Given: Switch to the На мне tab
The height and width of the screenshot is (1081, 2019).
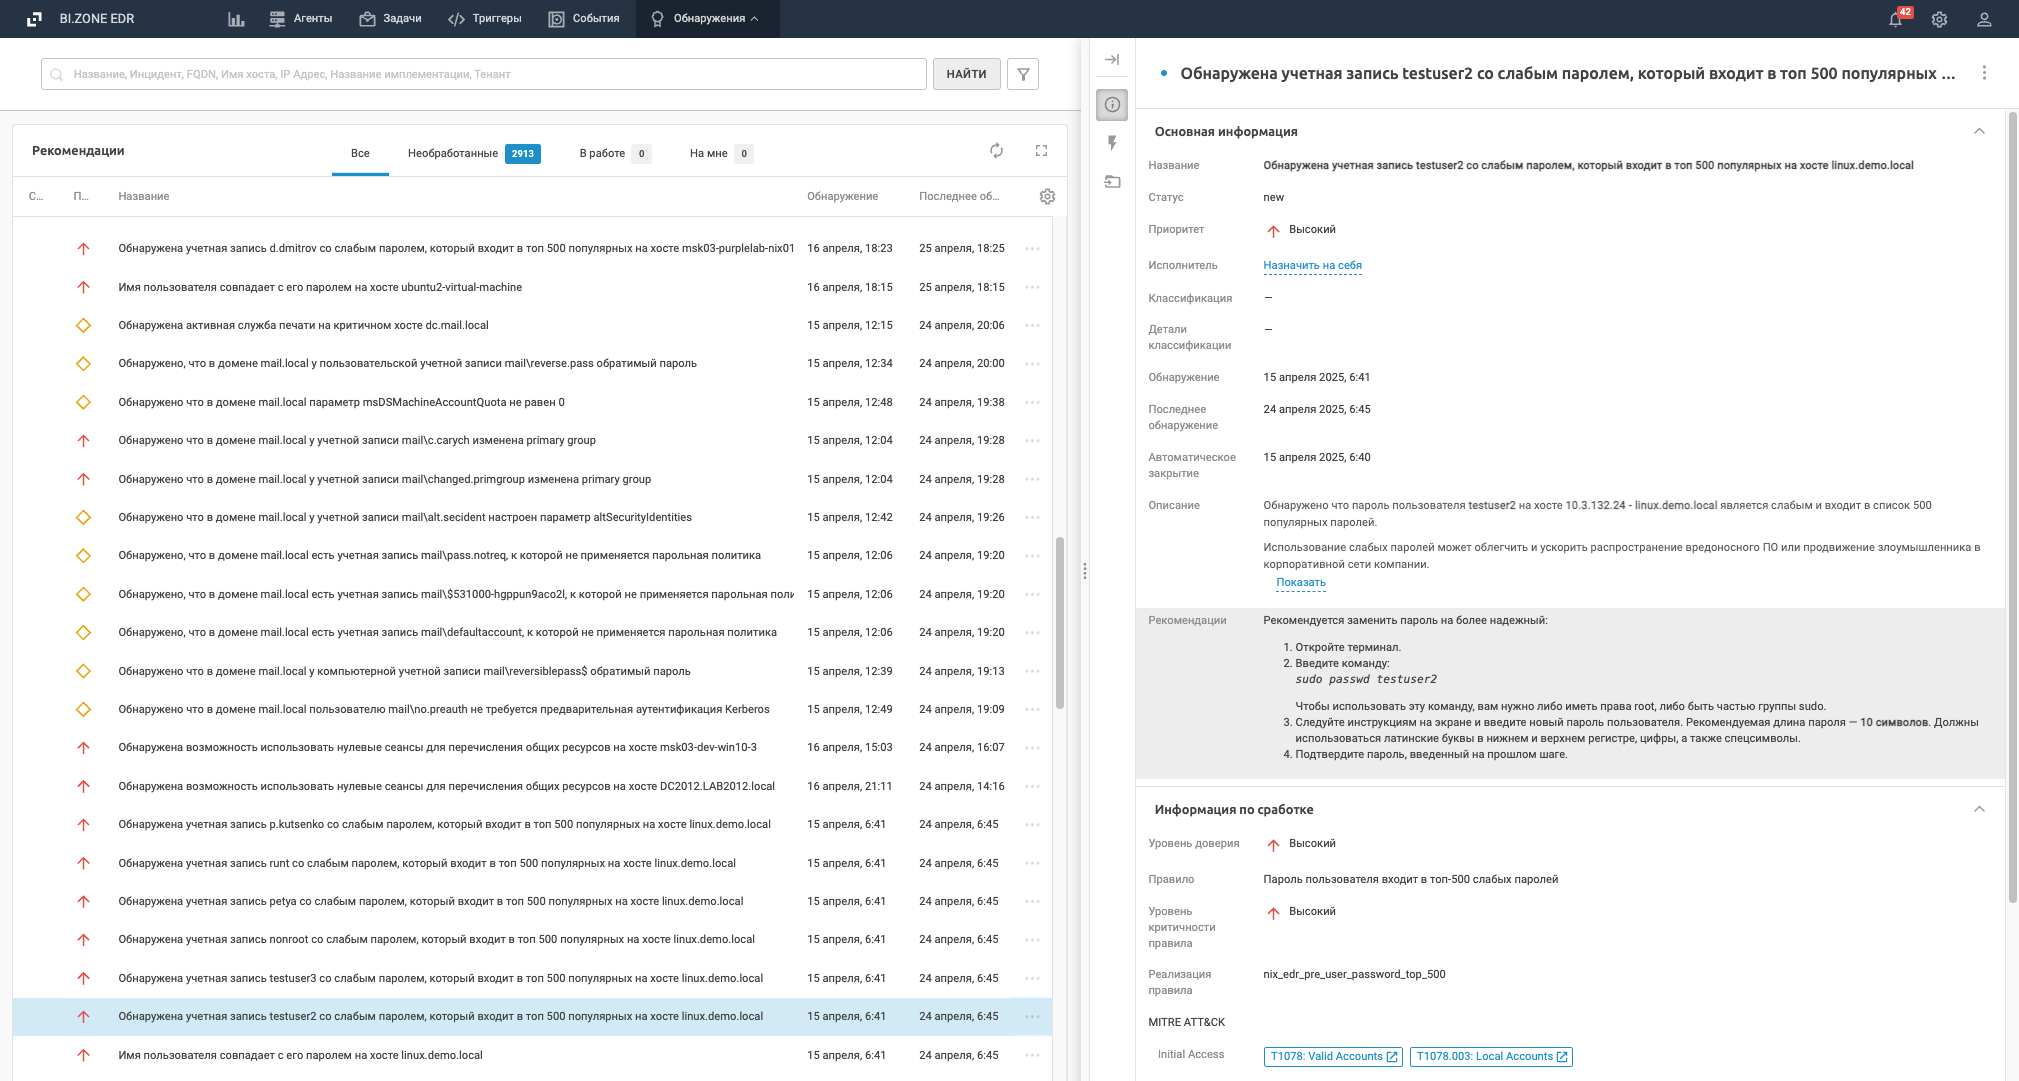Looking at the screenshot, I should [x=720, y=153].
